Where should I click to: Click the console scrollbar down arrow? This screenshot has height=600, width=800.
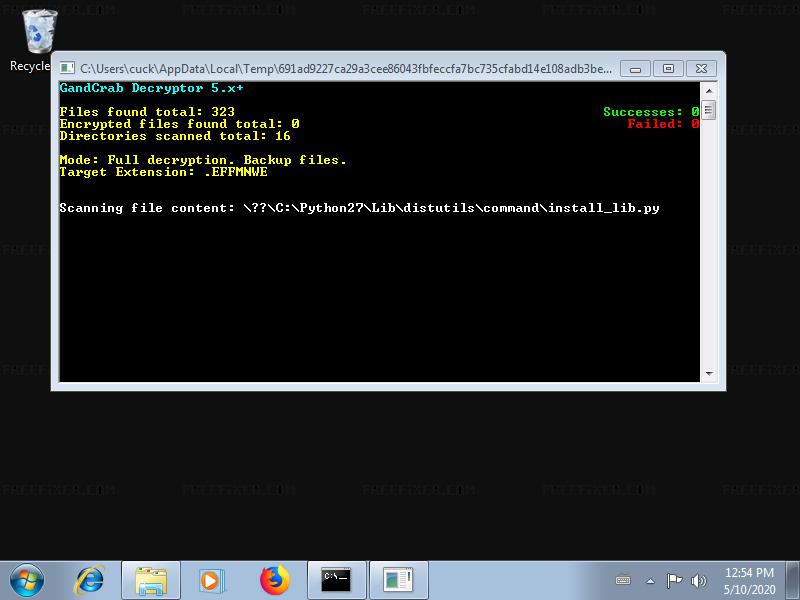(x=709, y=373)
